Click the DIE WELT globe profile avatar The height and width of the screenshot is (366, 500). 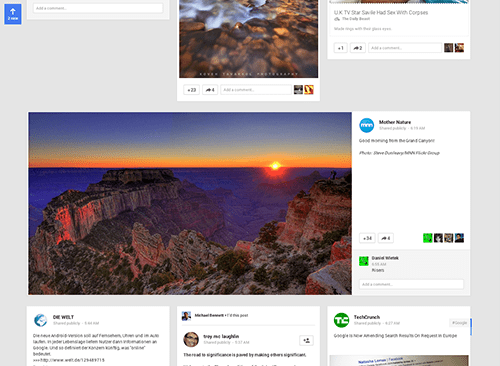(x=41, y=320)
